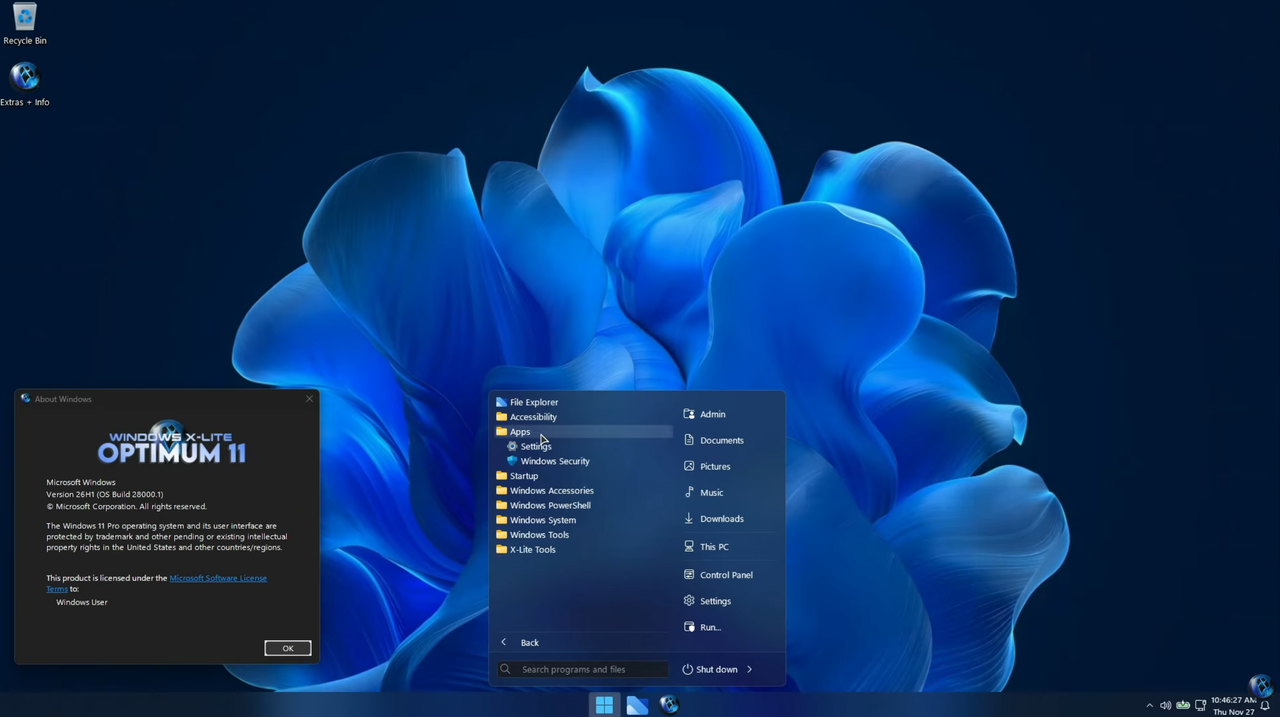Open the notification bell in the tray
Viewport: 1280px width, 717px height.
(x=1265, y=706)
